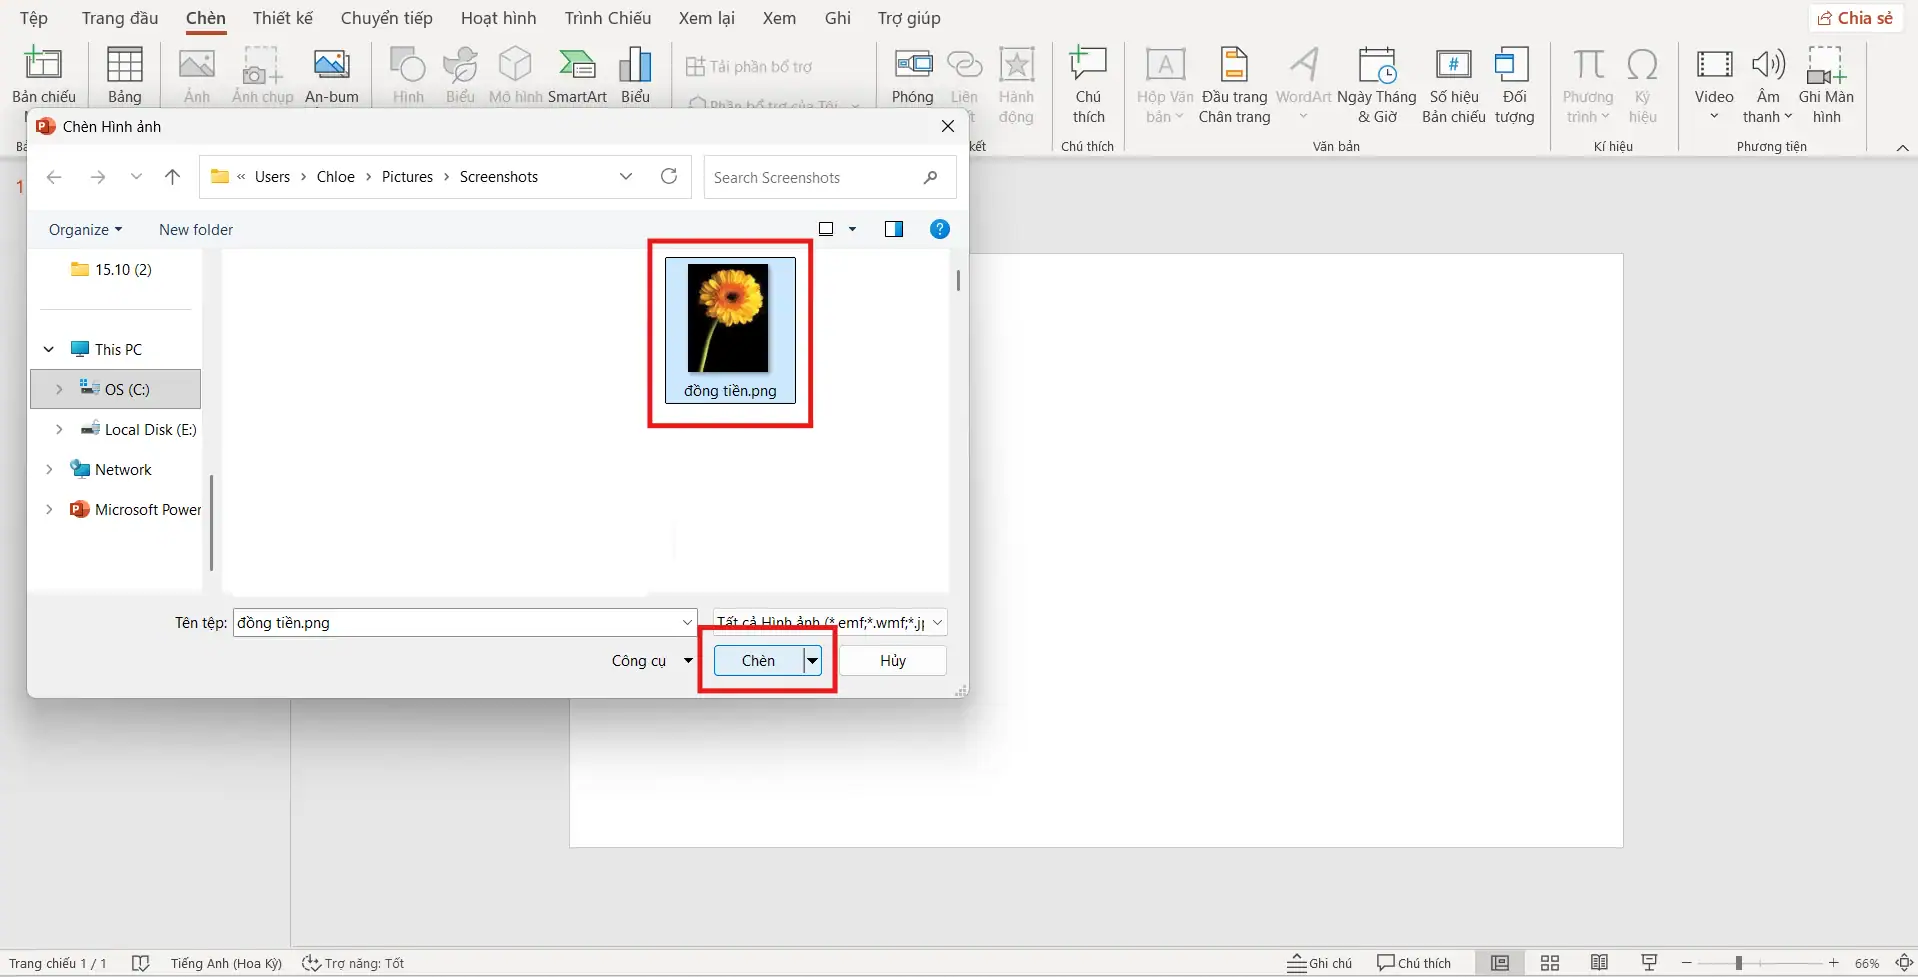Toggle Ghi chú notes in status bar
1918x977 pixels.
[1319, 963]
